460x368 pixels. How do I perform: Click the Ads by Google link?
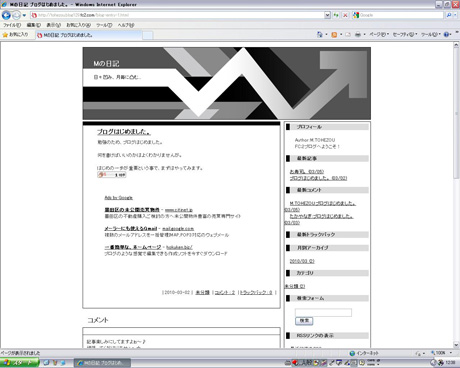(119, 198)
